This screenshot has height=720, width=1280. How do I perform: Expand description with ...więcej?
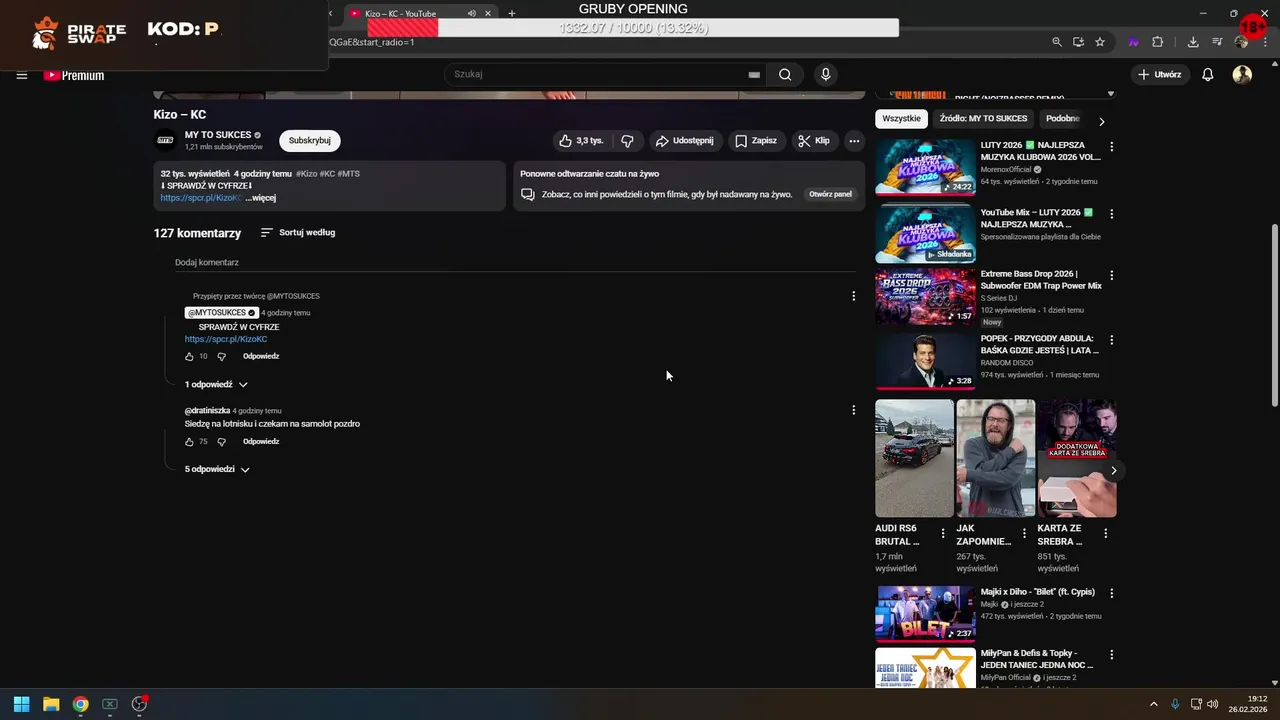pos(261,198)
